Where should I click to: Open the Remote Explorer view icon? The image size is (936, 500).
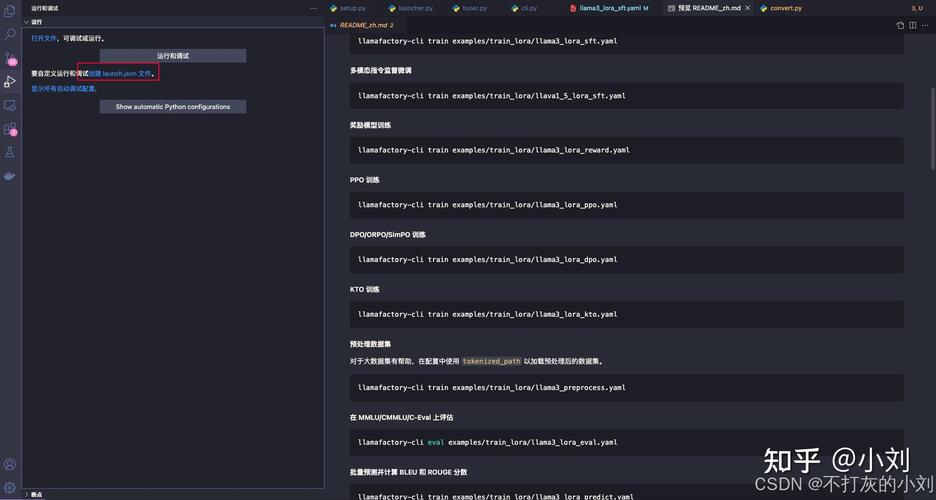pos(10,106)
